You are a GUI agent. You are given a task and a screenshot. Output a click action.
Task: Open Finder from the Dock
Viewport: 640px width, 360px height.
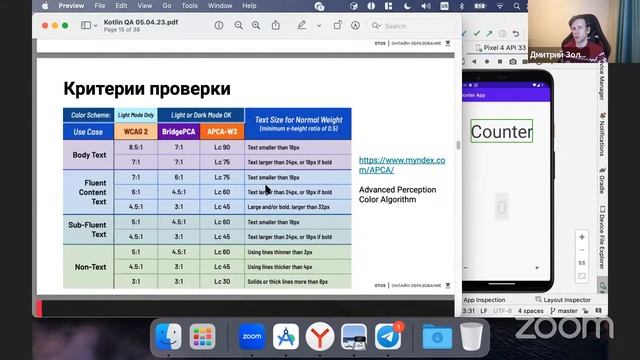[168, 336]
